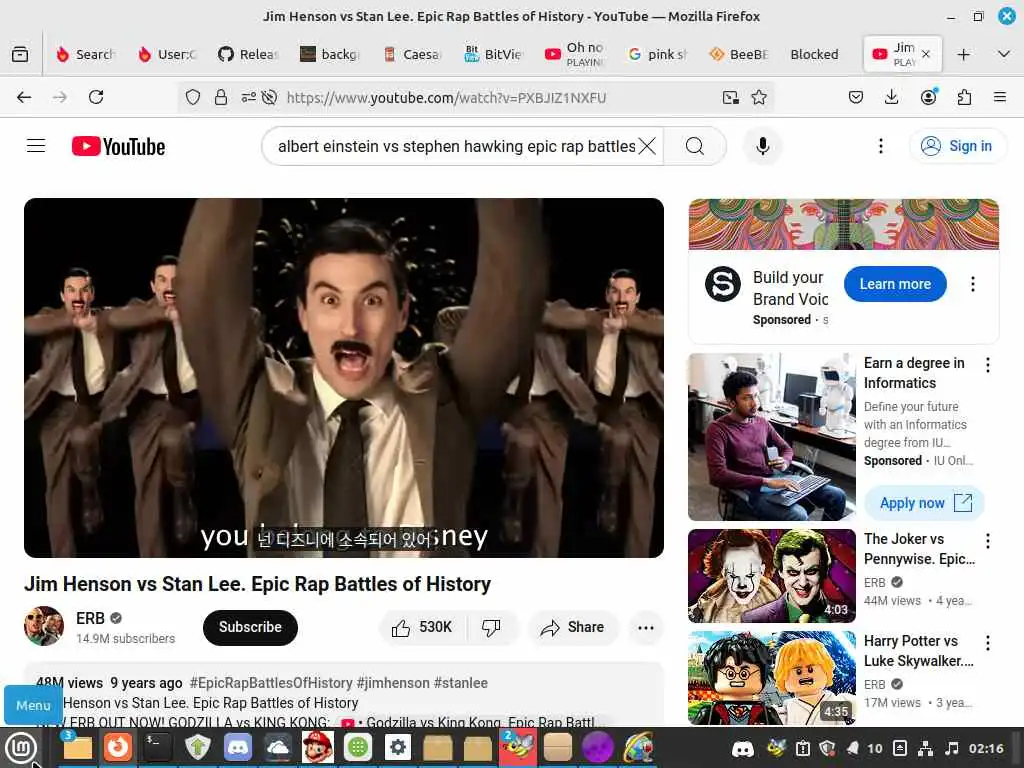Switch to the Caesar tab
1024x768 pixels.
tap(412, 54)
